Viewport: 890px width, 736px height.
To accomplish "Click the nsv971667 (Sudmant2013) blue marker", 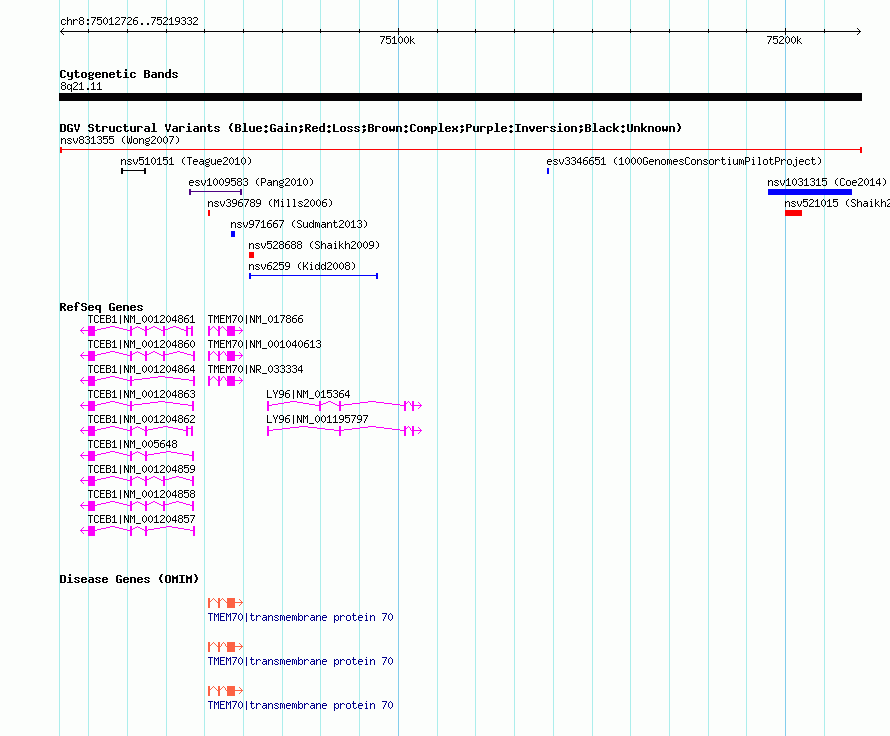I will pos(233,234).
